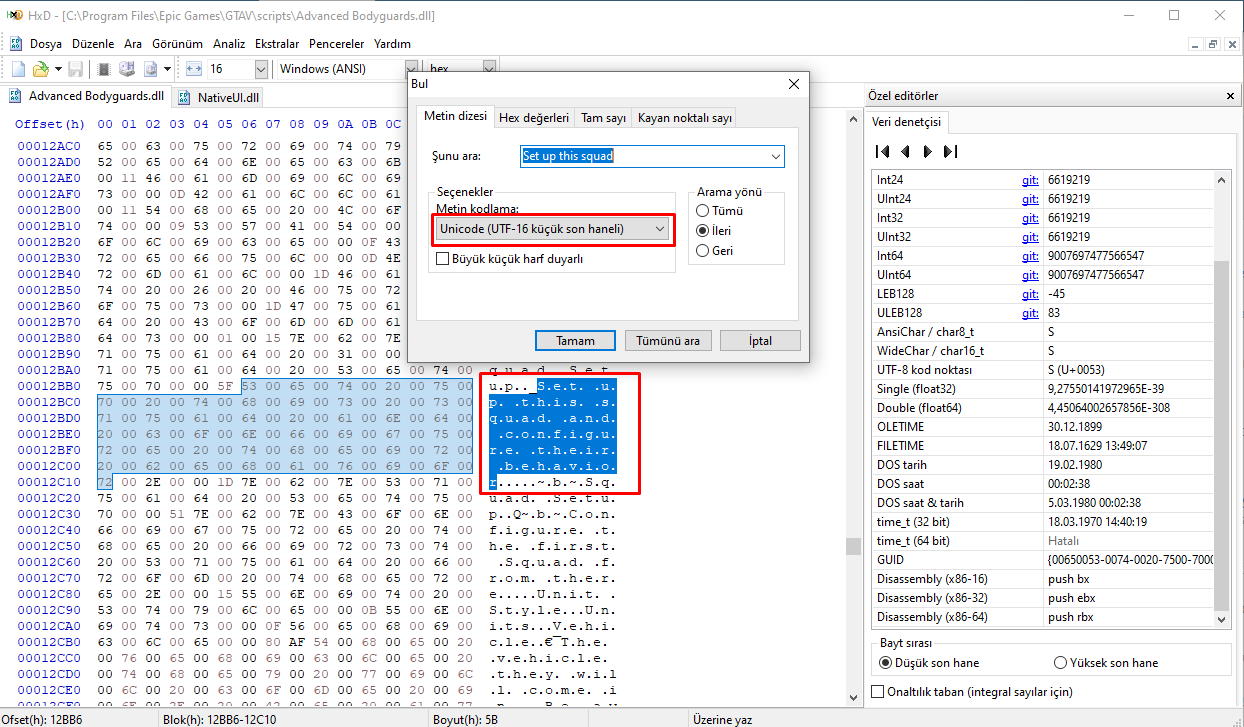Click the HxD document icon beside Dosya menu
The height and width of the screenshot is (727, 1244).
pos(16,44)
